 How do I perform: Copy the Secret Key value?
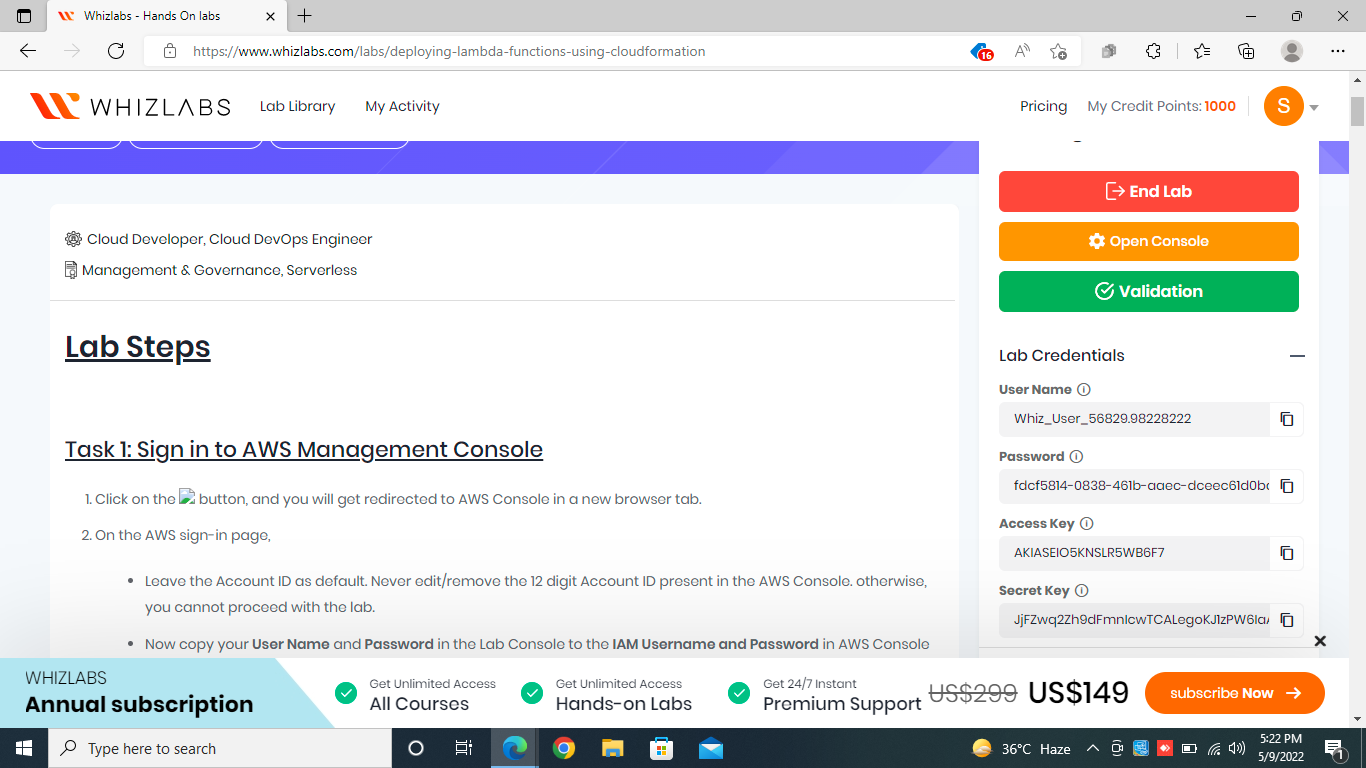[1286, 620]
